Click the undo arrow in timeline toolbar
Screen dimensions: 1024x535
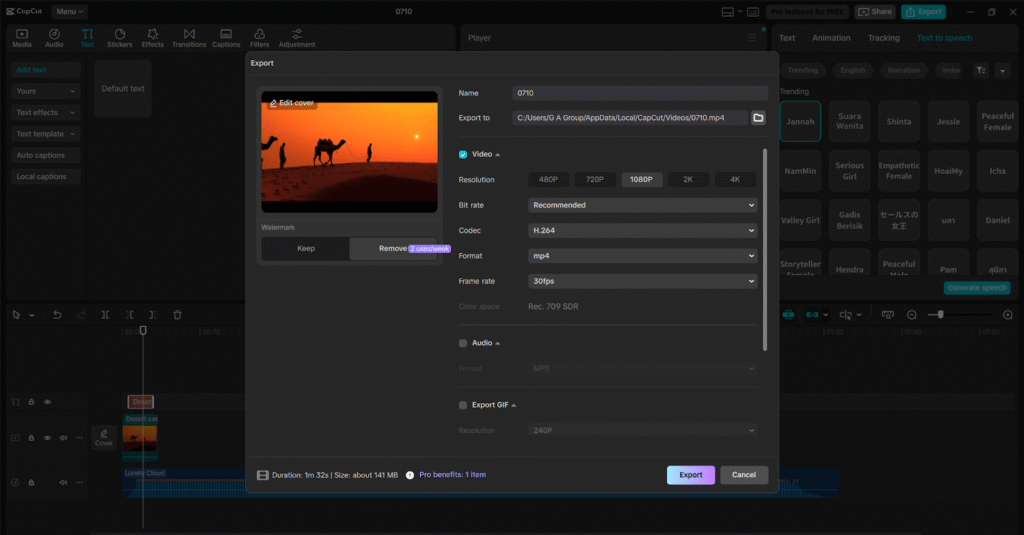click(x=56, y=315)
